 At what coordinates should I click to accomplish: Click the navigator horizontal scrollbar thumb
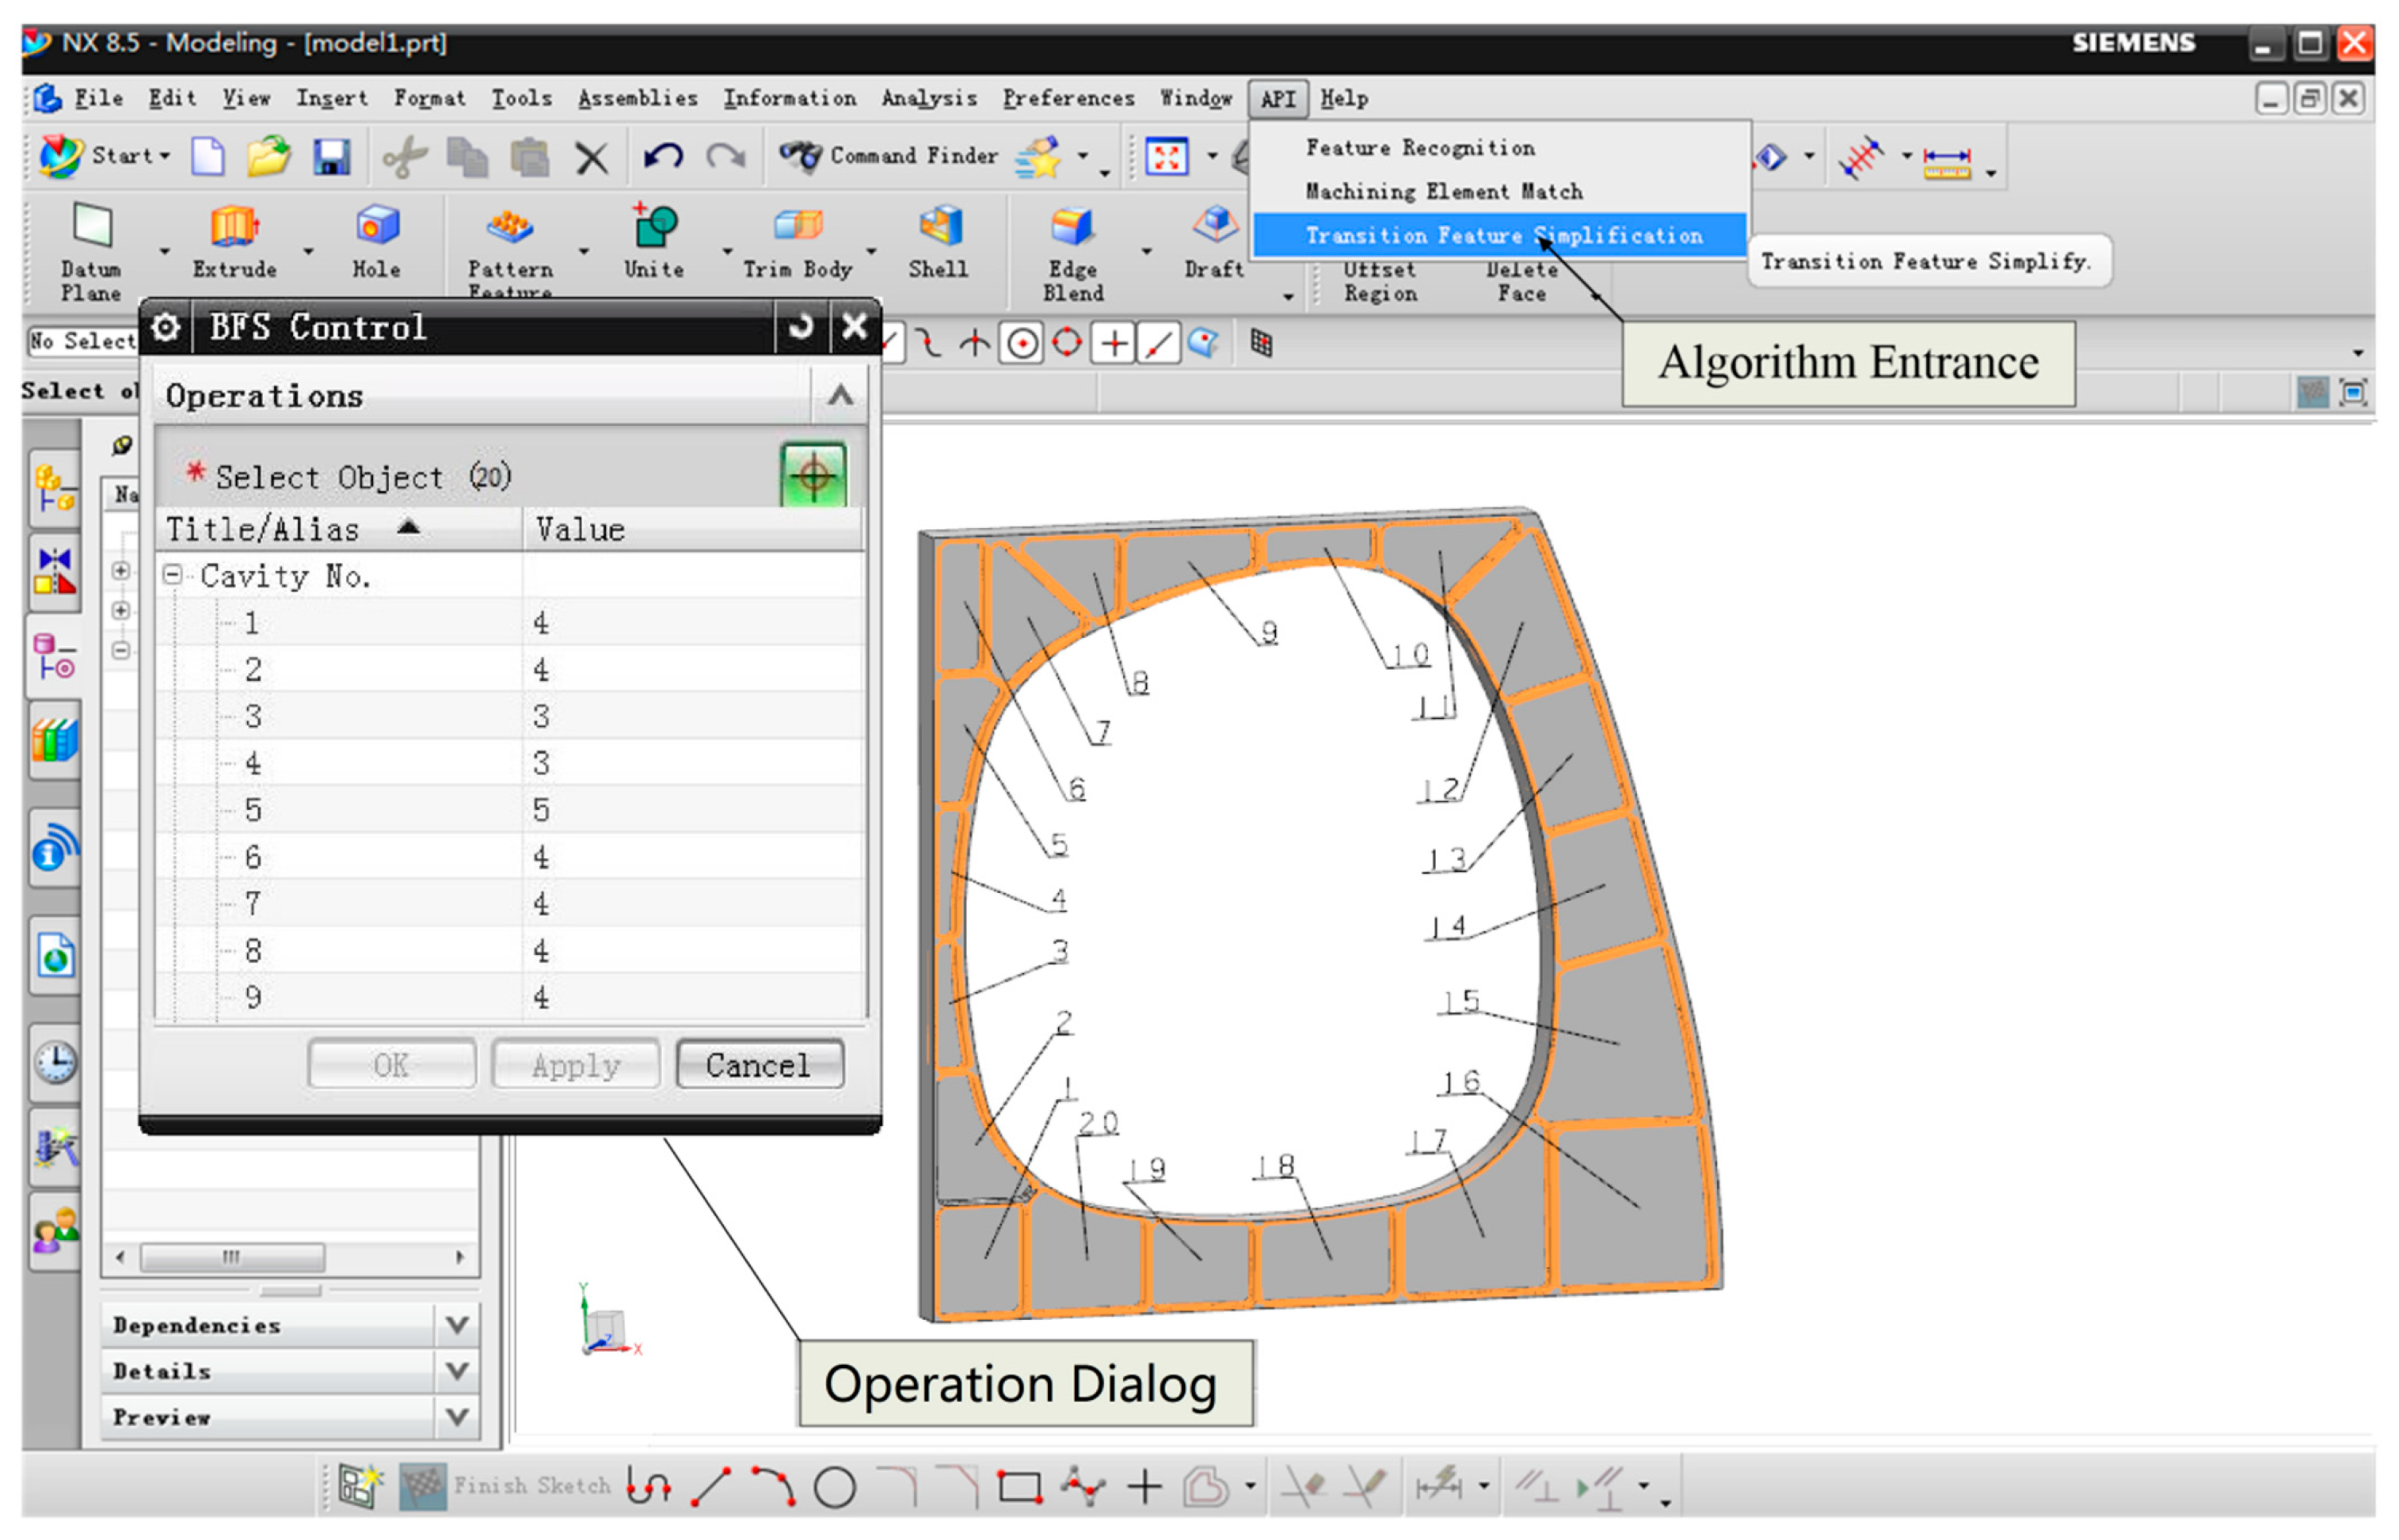pos(232,1257)
